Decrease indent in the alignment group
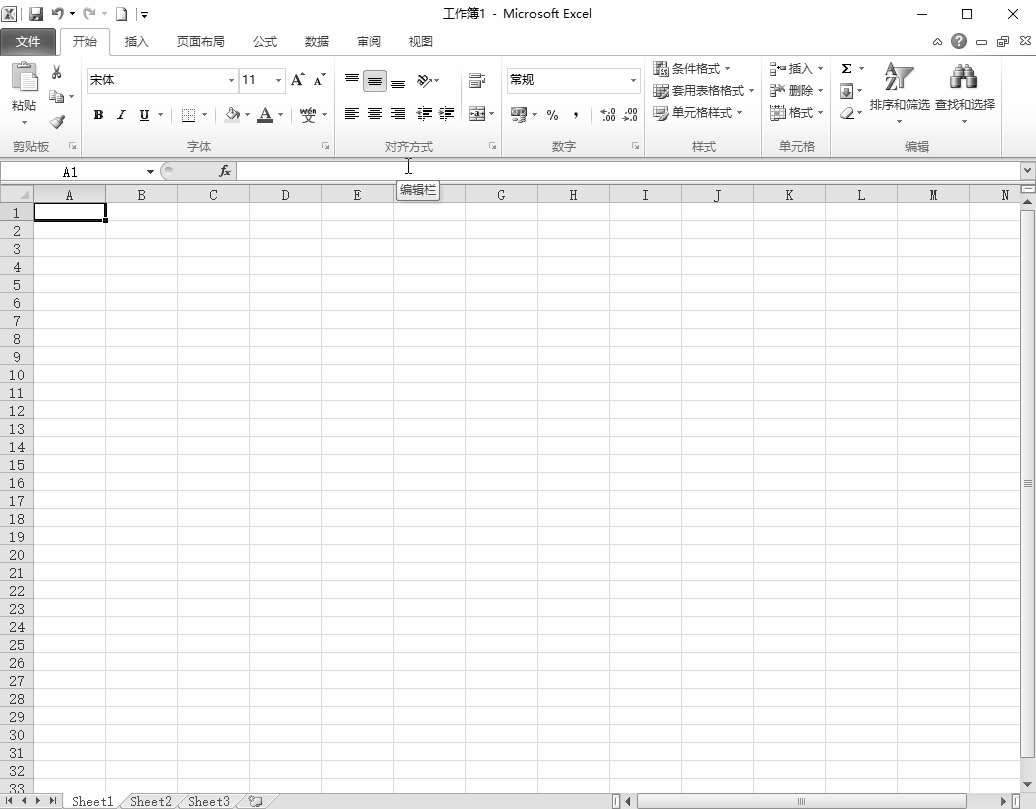This screenshot has height=809, width=1036. tap(424, 114)
